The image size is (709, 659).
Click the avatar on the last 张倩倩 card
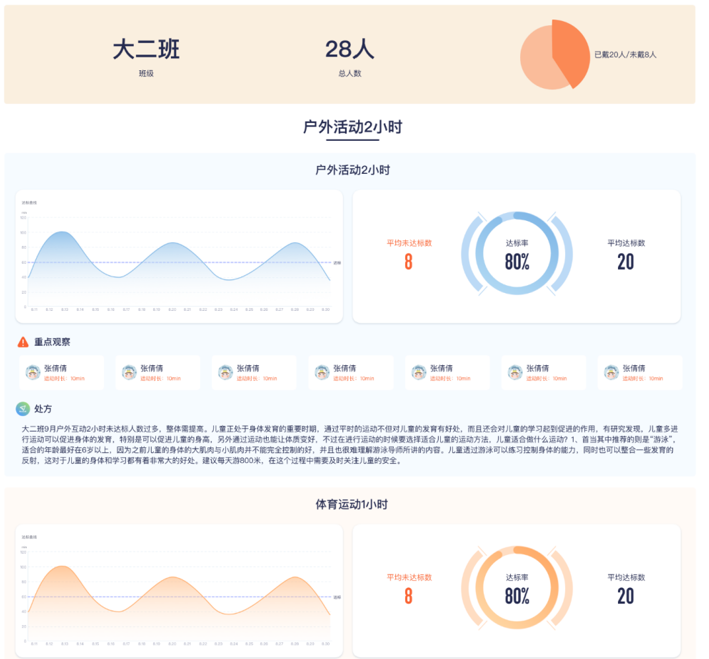coord(611,372)
